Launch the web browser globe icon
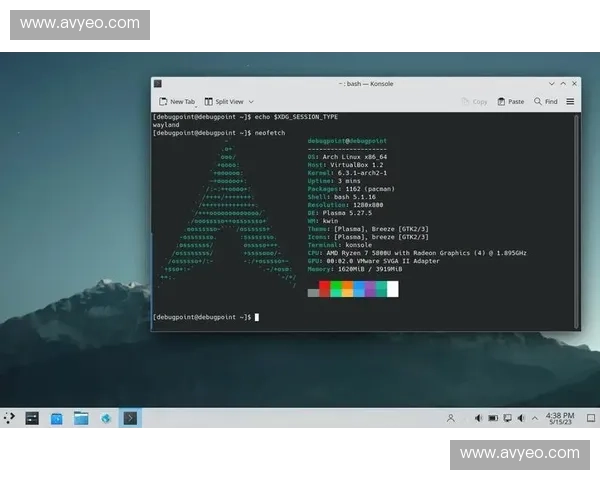600x480 pixels. (106, 417)
